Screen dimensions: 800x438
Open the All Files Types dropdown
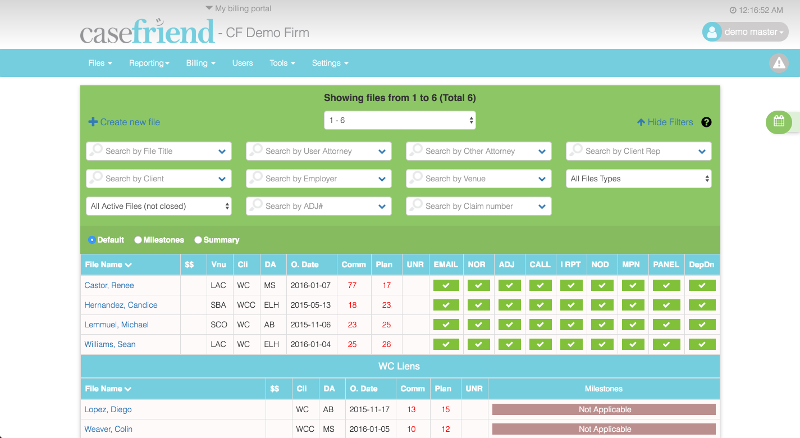pos(638,179)
